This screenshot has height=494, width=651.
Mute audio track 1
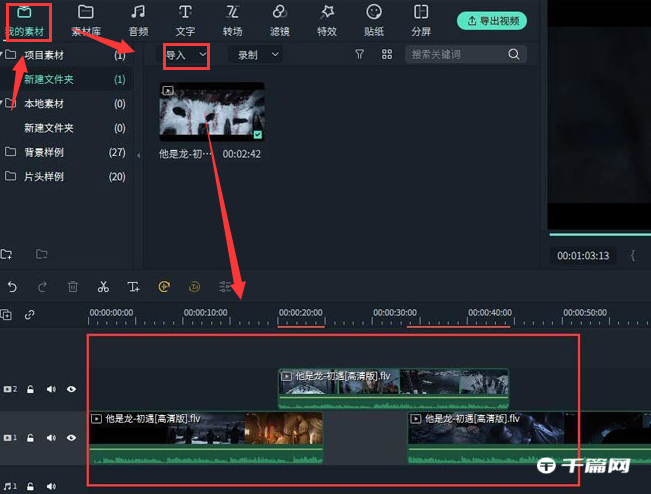tap(51, 487)
